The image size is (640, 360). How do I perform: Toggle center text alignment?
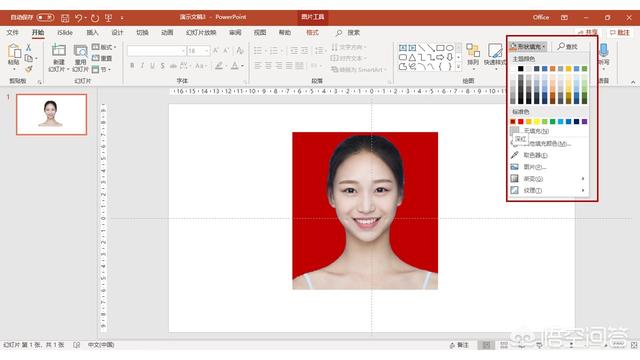[x=268, y=65]
